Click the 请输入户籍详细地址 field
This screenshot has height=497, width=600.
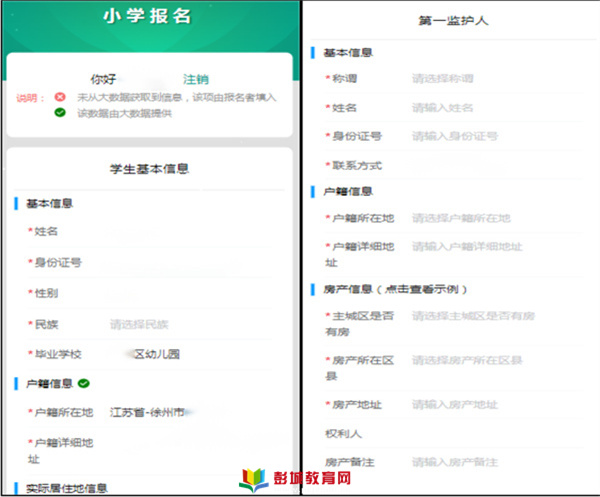(x=467, y=246)
